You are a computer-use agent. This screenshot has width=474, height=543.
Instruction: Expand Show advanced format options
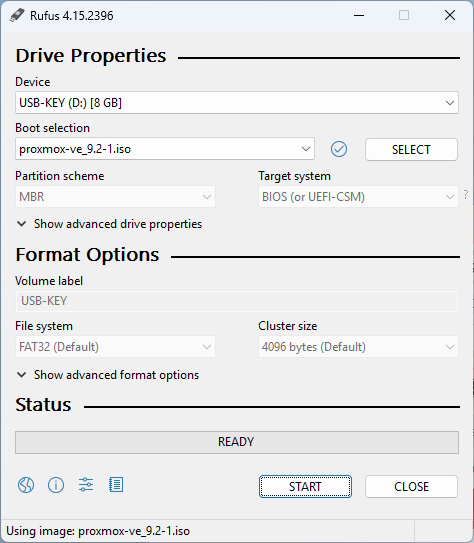(x=108, y=375)
